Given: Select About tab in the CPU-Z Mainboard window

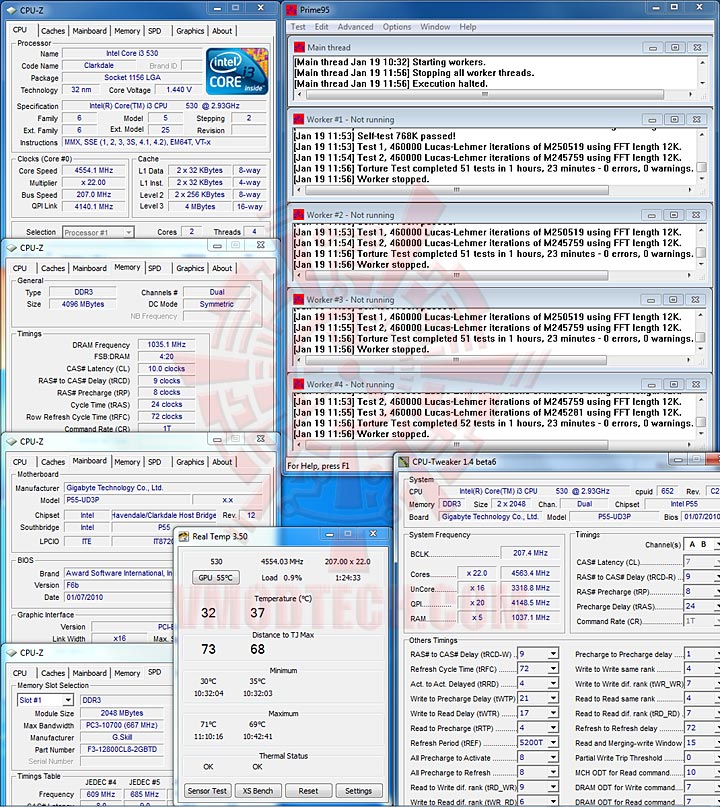Looking at the screenshot, I should pyautogui.click(x=222, y=462).
